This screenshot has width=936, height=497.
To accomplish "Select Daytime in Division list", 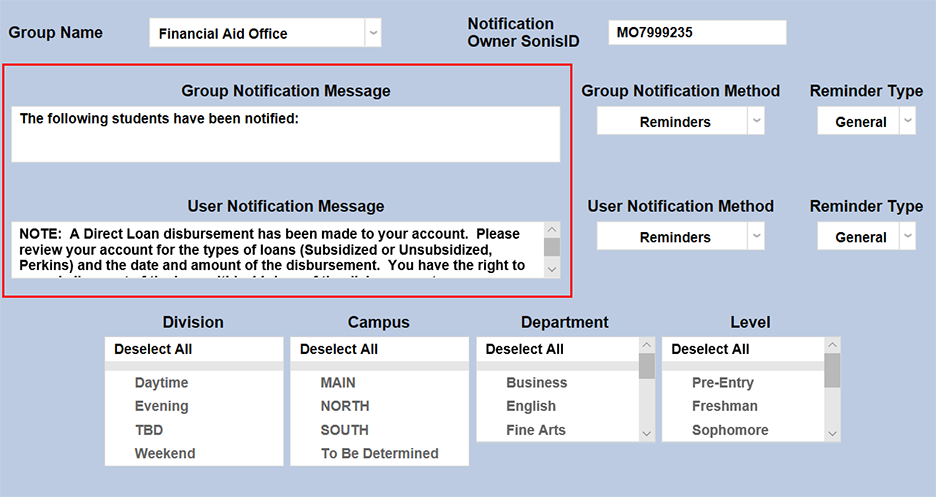I will 161,382.
